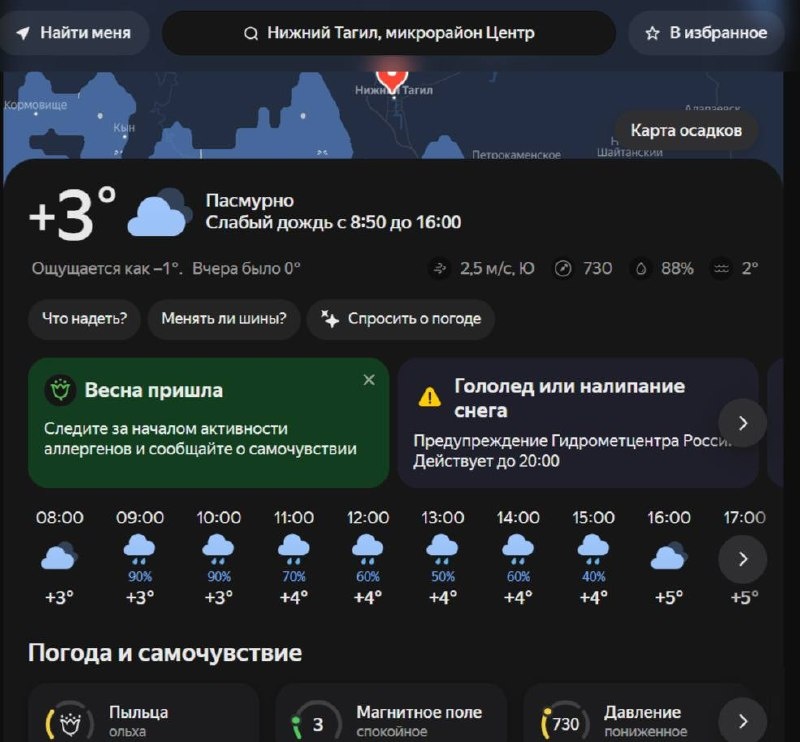Select the 12:00 hourly forecast entry
The image size is (800, 742).
(x=368, y=557)
